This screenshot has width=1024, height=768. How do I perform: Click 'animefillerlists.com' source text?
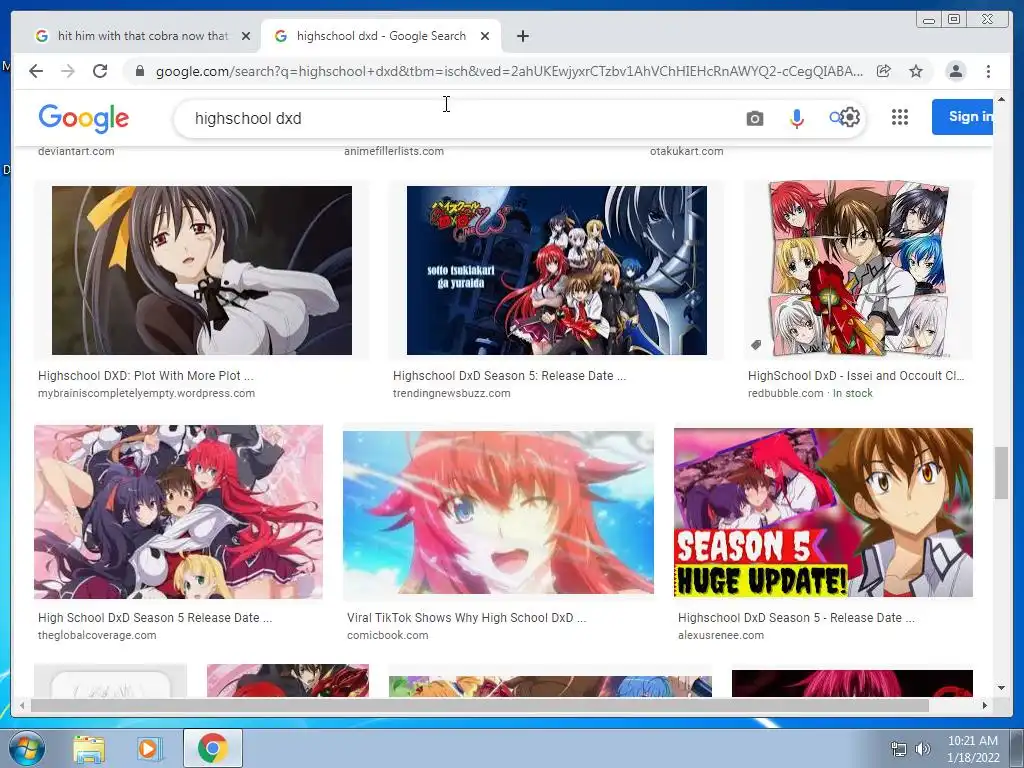[394, 151]
